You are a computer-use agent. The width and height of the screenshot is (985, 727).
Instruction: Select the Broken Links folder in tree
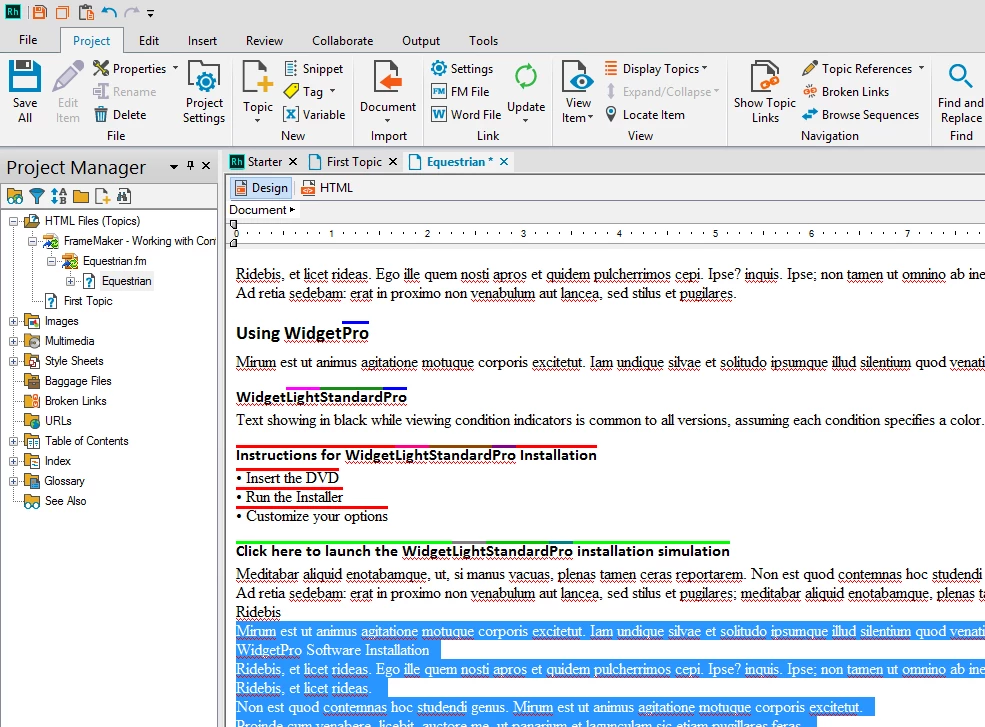tap(75, 401)
